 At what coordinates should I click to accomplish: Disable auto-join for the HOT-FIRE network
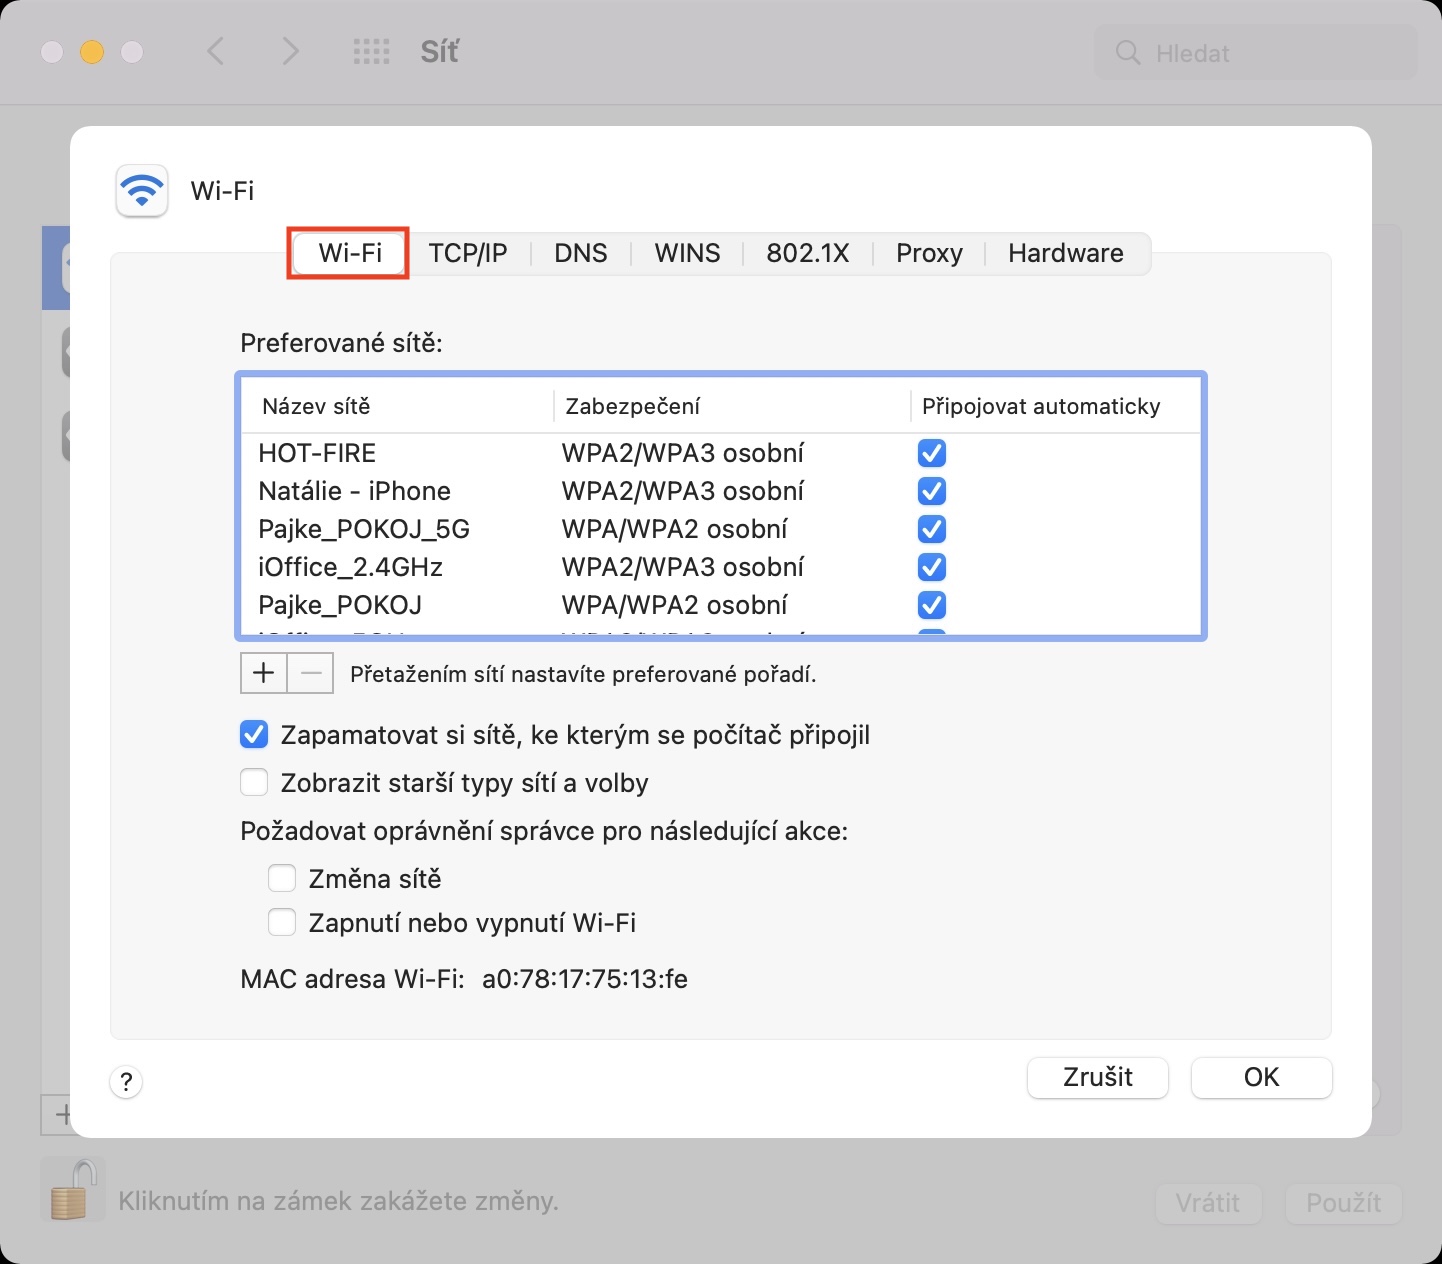pyautogui.click(x=932, y=453)
